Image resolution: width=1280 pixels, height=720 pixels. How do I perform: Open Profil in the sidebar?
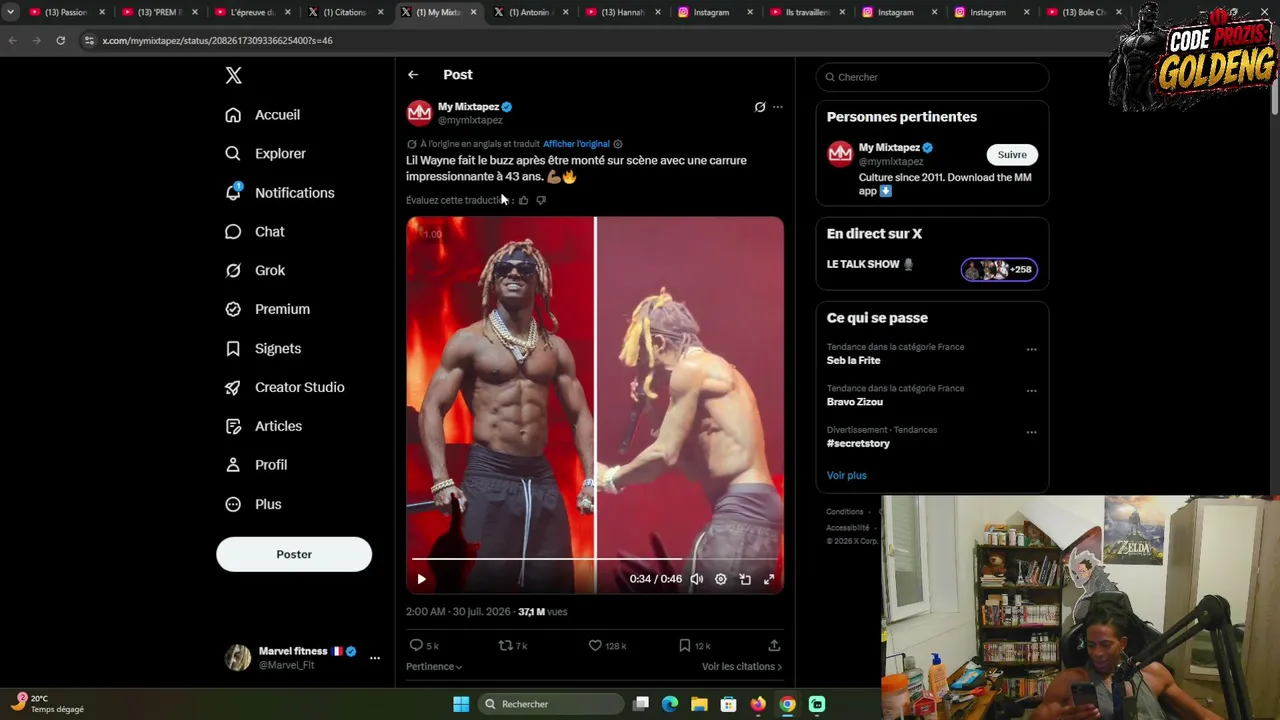coord(257,466)
